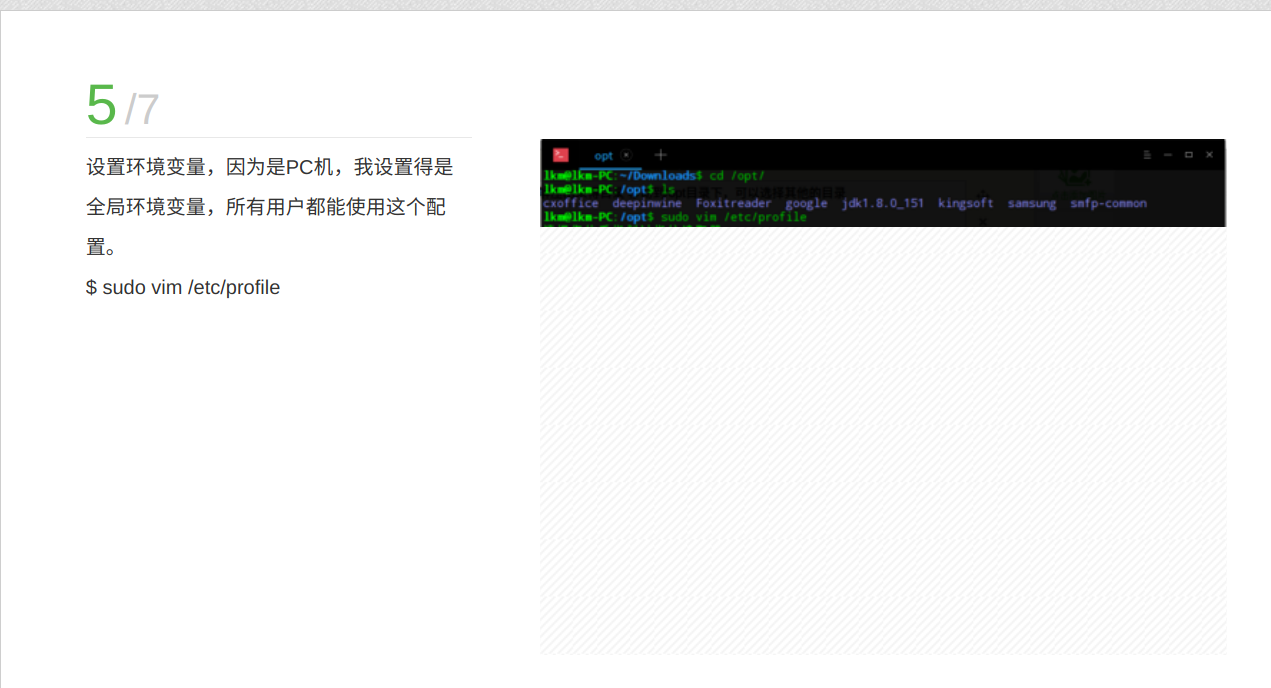Click the sudo vim /etc/profile slide text
This screenshot has width=1271, height=688.
[183, 287]
